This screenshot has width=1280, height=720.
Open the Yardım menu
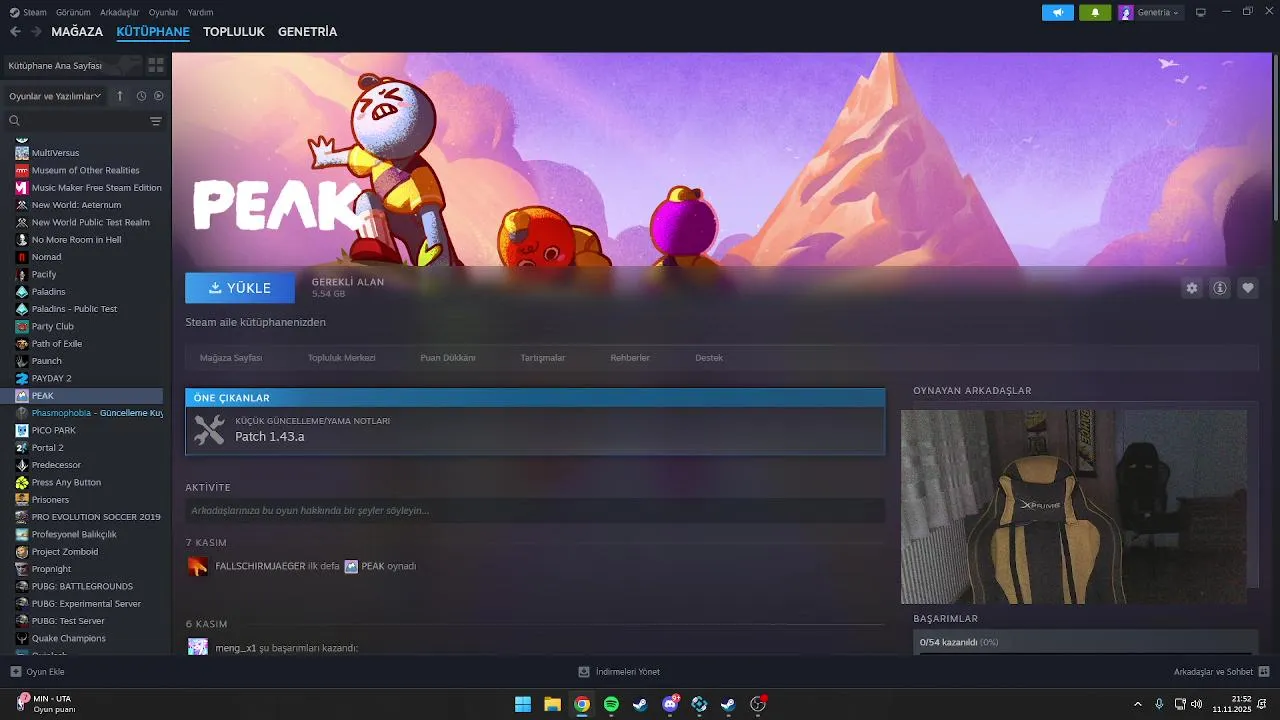coord(200,12)
